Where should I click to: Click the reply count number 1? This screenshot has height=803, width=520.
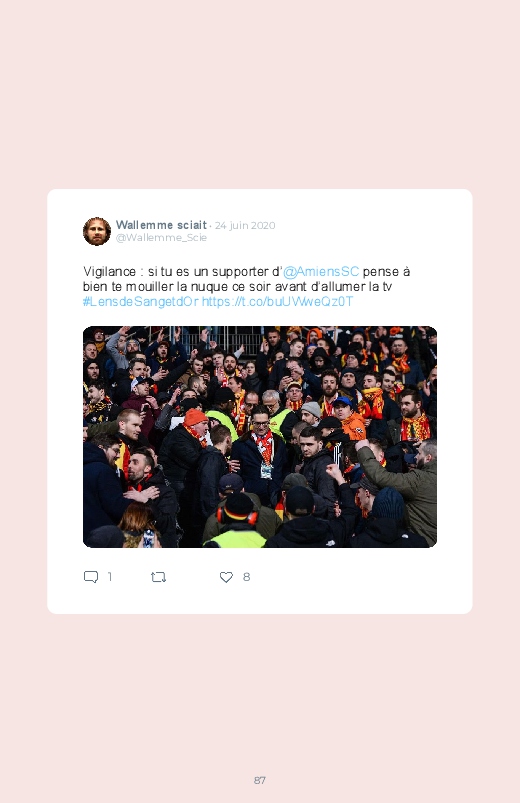pos(110,577)
